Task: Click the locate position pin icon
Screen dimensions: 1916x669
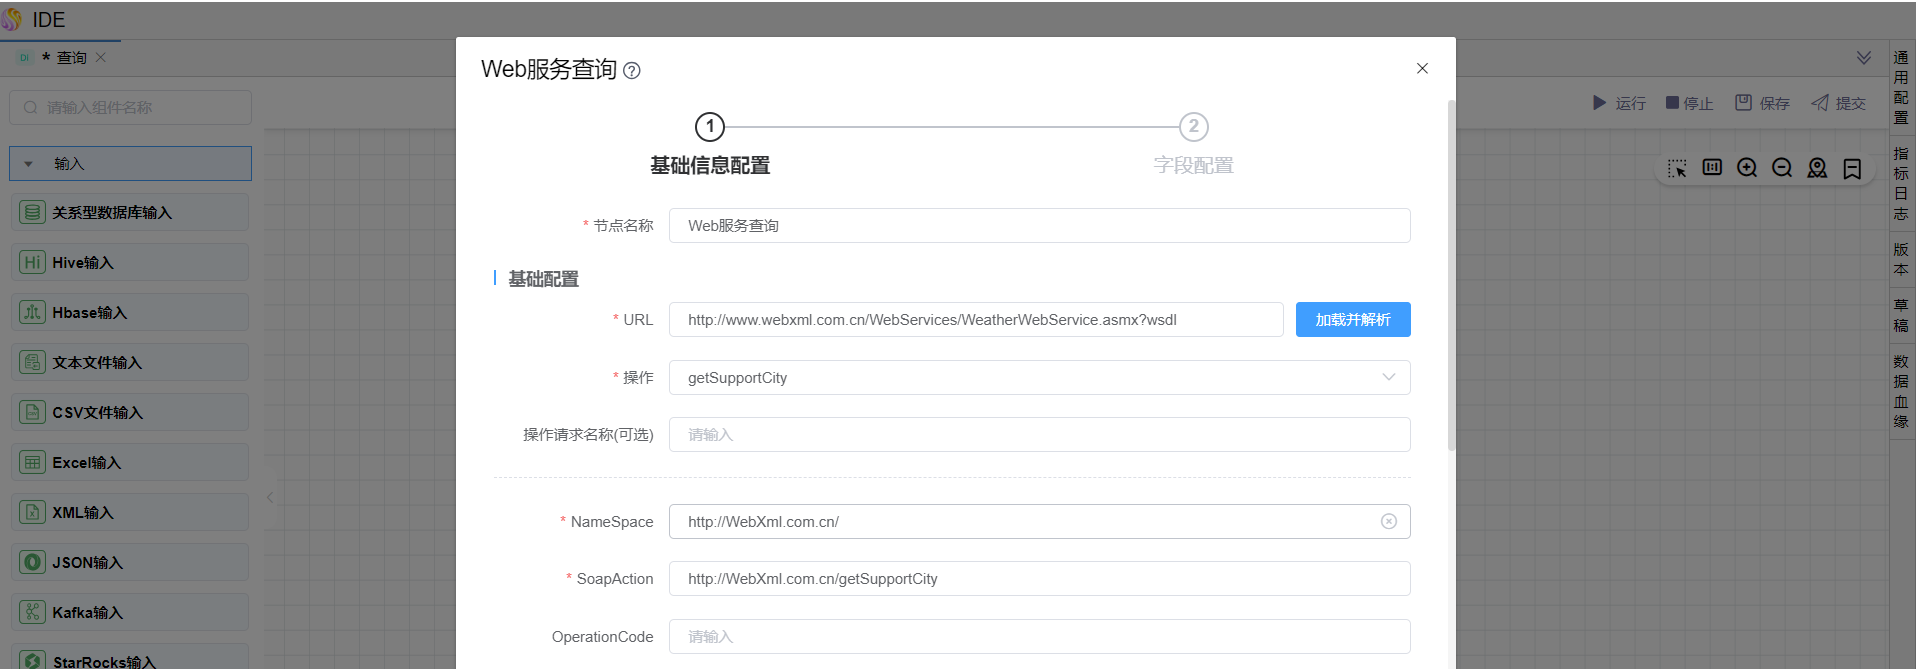Action: tap(1817, 168)
